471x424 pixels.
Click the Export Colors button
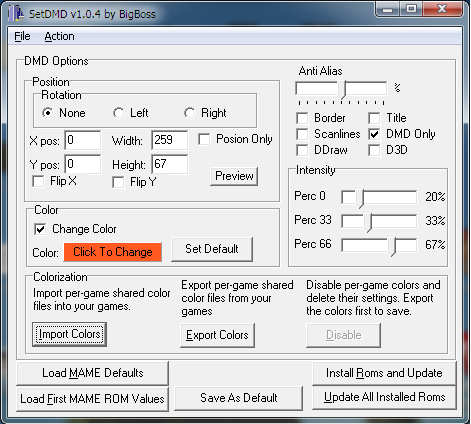point(217,335)
